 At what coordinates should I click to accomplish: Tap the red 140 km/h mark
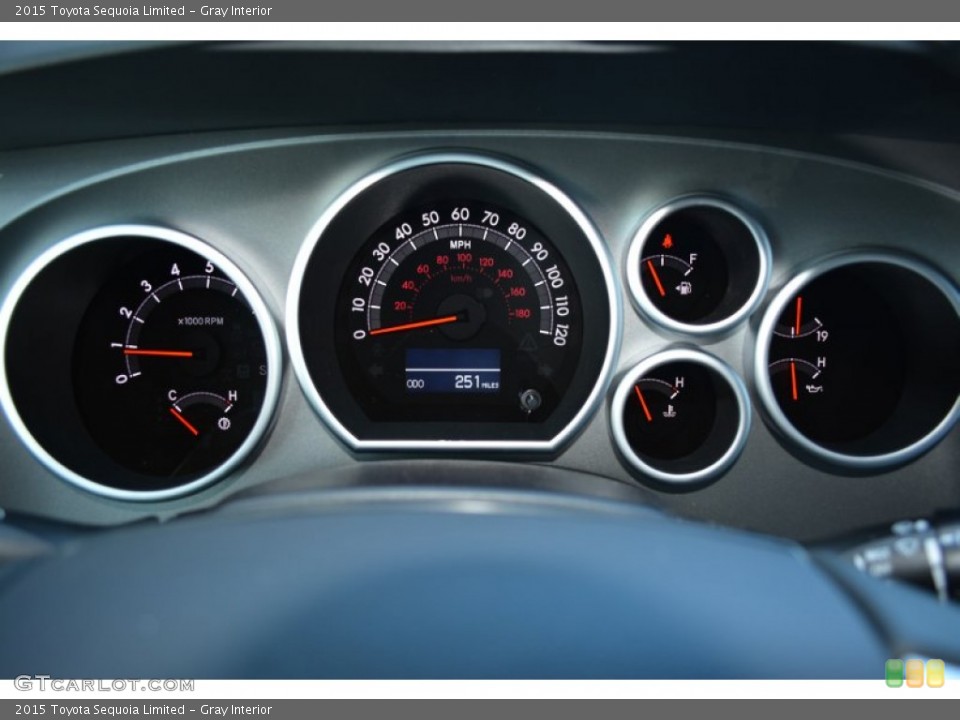504,274
